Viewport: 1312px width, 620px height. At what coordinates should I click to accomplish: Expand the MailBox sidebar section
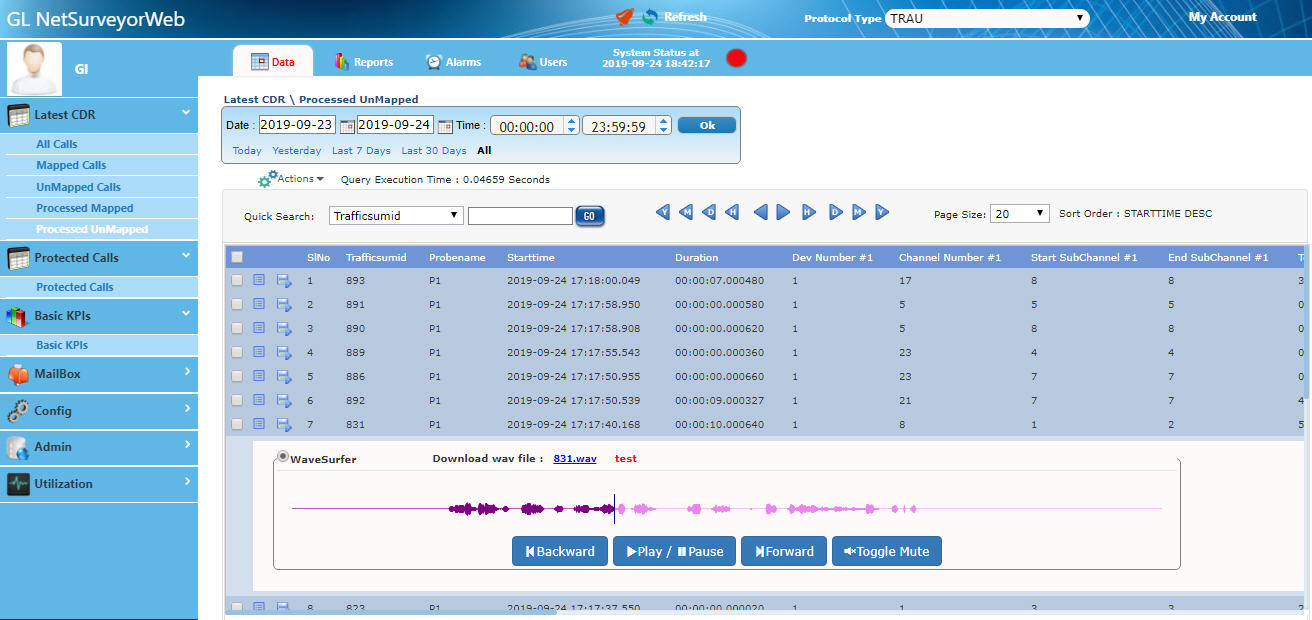(98, 374)
